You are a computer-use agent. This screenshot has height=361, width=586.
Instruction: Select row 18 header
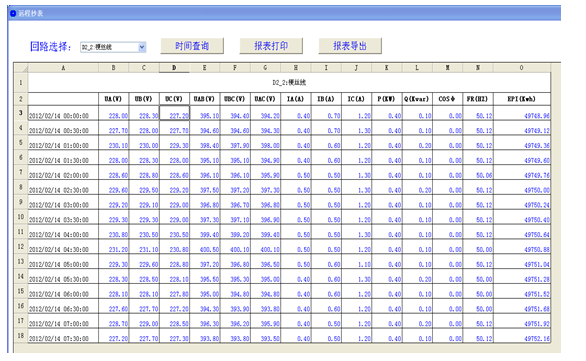point(21,336)
